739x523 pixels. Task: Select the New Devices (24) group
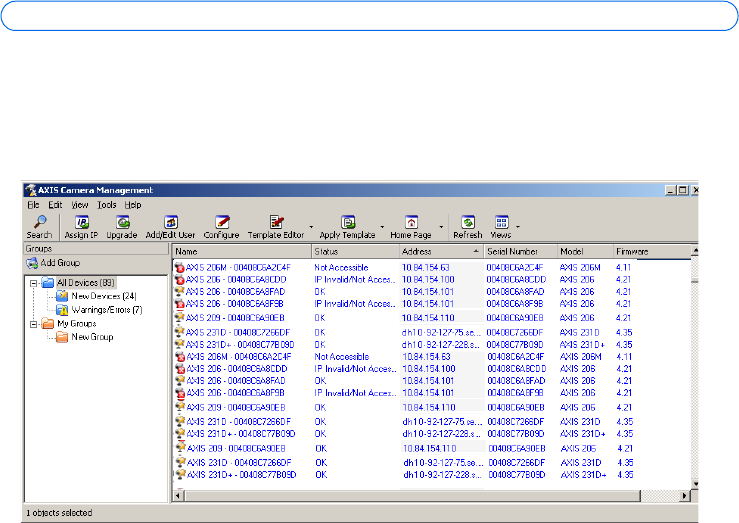[104, 296]
